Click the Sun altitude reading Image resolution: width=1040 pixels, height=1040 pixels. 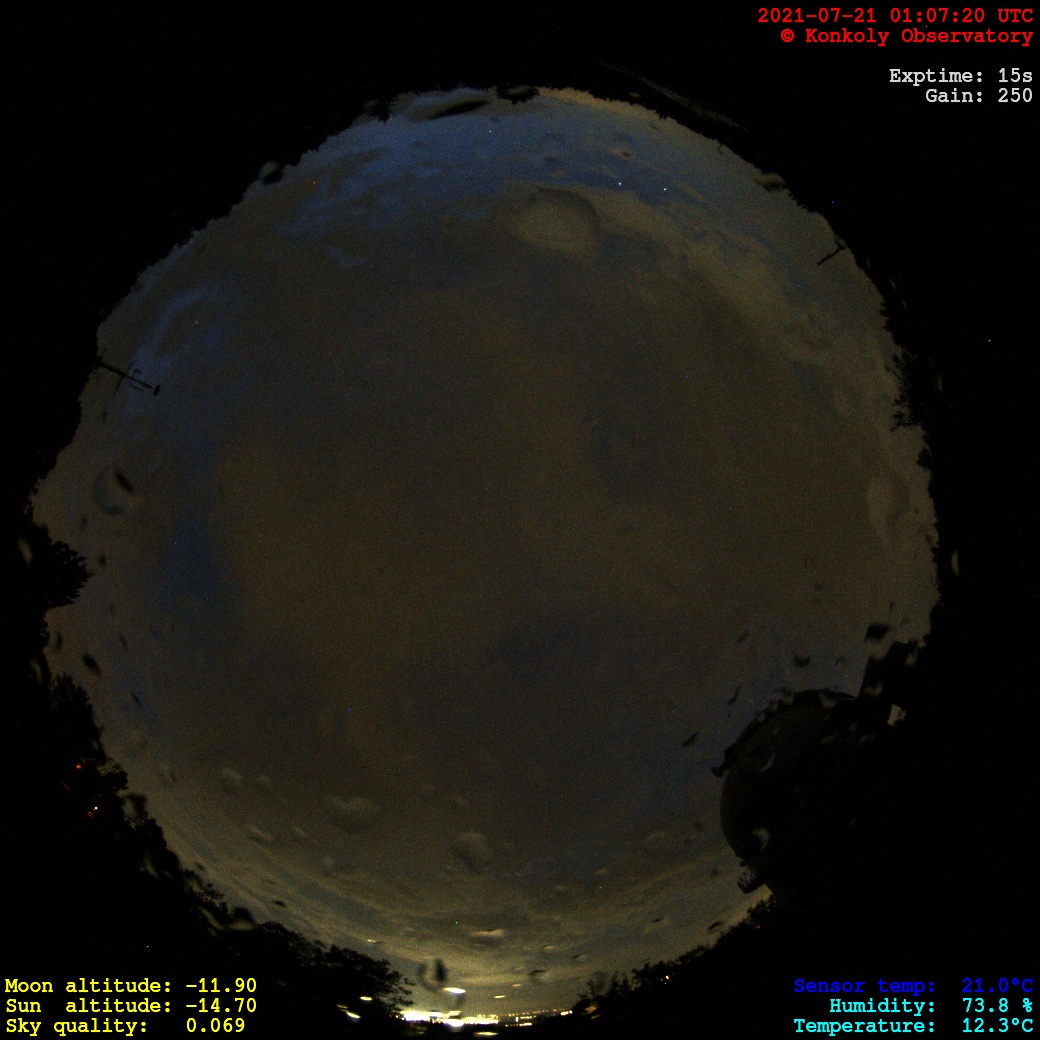click(x=130, y=1006)
